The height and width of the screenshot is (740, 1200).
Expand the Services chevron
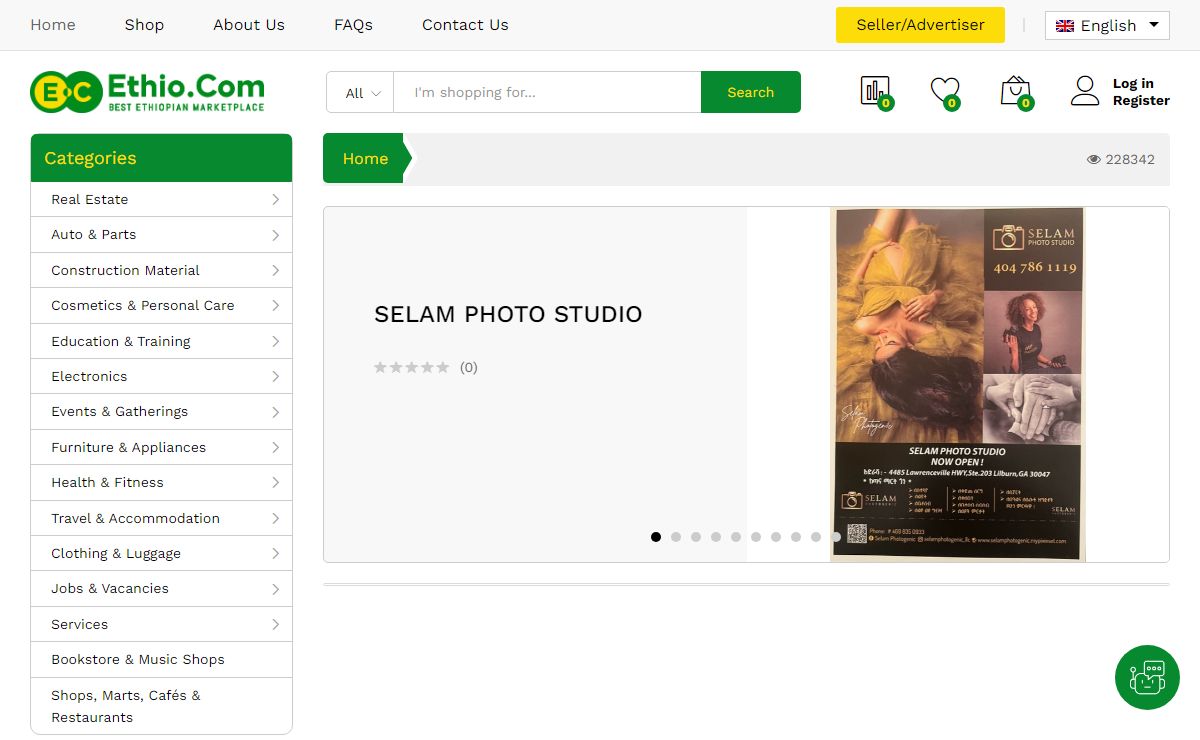click(275, 624)
